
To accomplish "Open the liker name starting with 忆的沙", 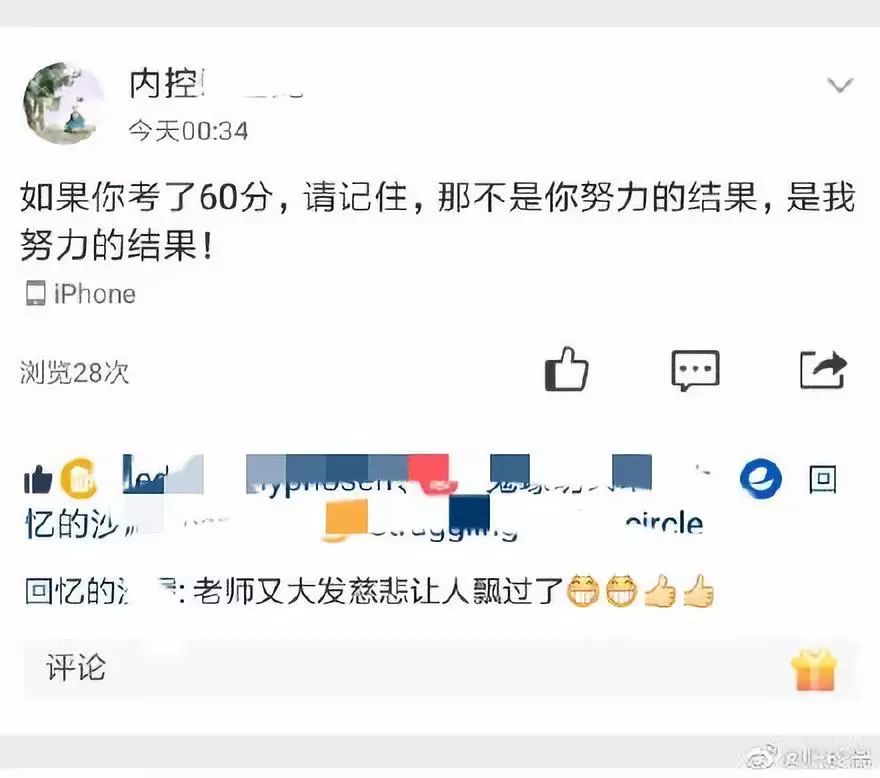I will (x=73, y=523).
